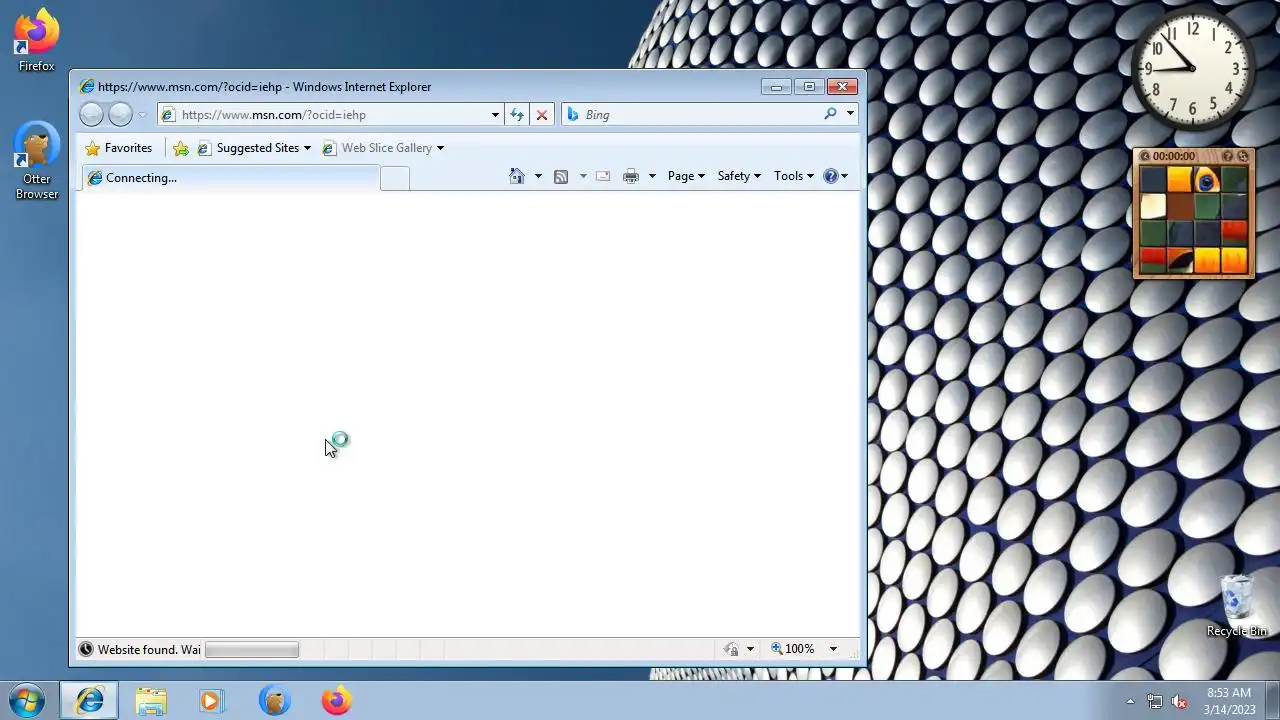Image resolution: width=1280 pixels, height=720 pixels.
Task: Expand the Print options dropdown arrow
Action: (x=652, y=176)
